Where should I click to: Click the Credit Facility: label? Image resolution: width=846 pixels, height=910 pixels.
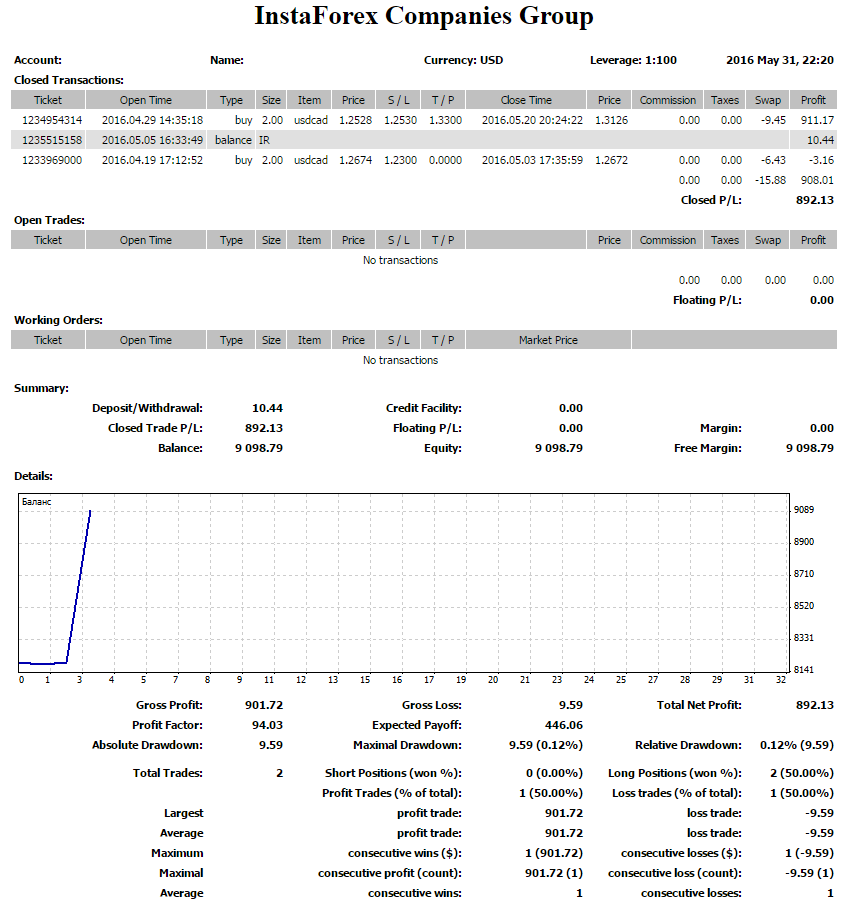(x=424, y=408)
